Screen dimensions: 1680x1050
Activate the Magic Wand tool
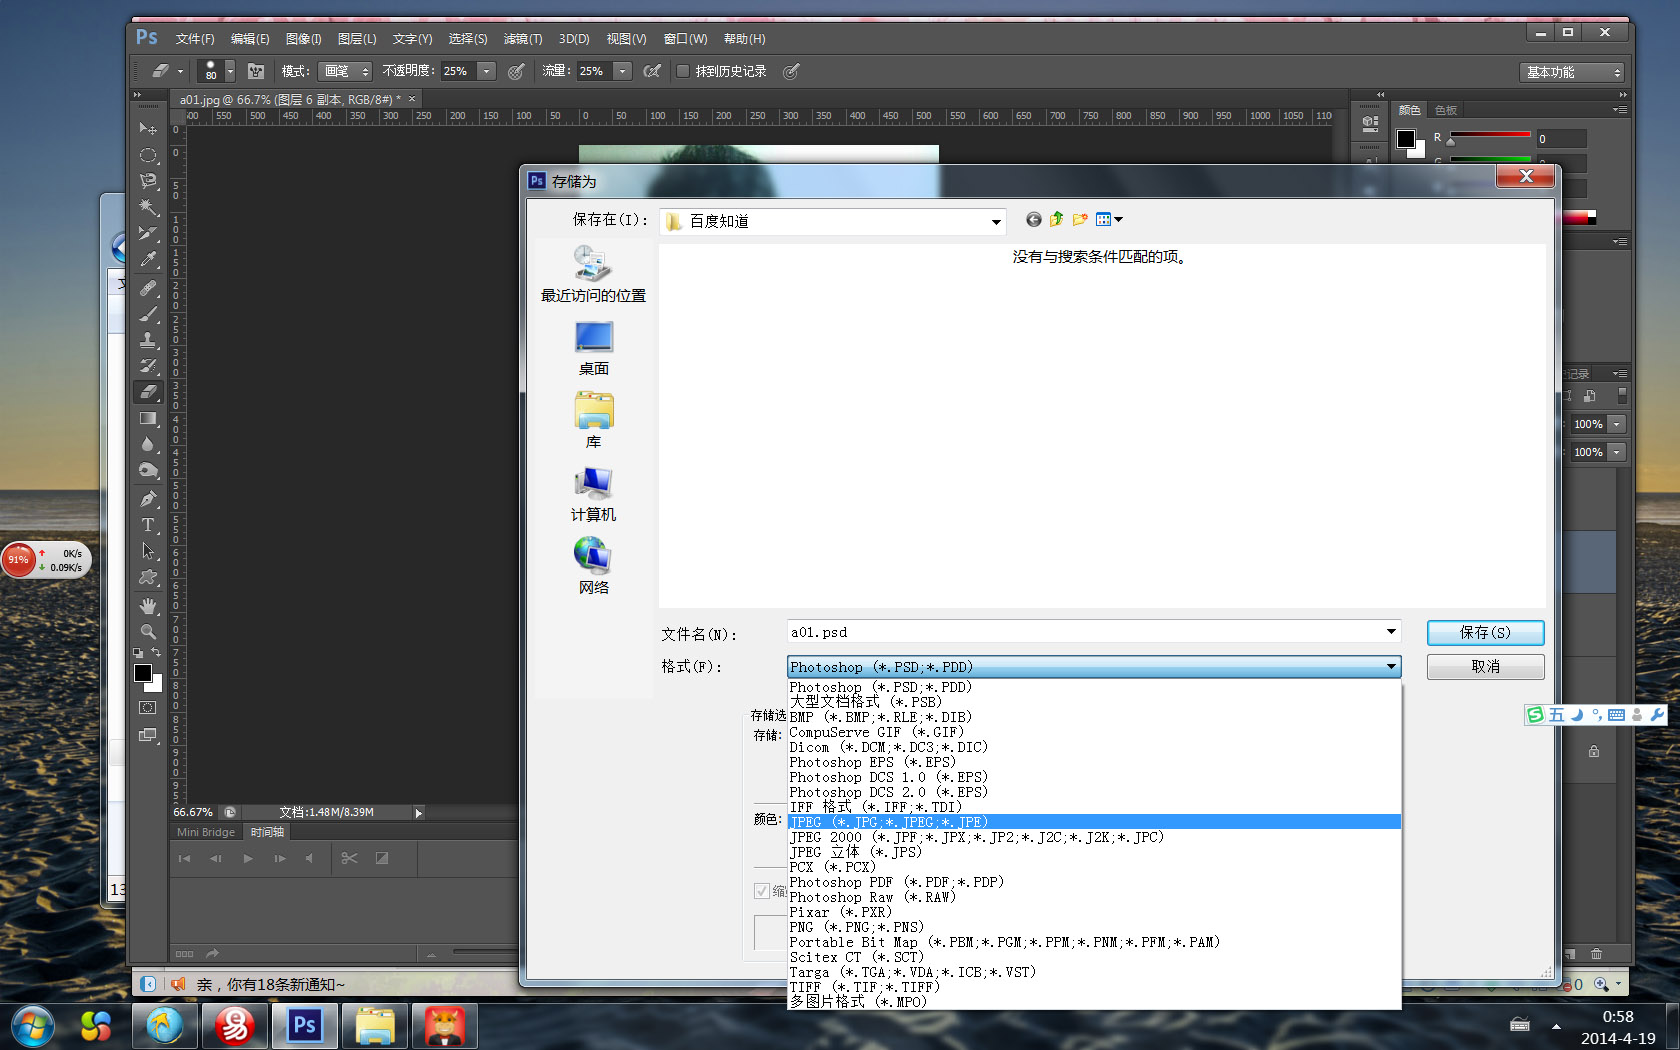148,207
